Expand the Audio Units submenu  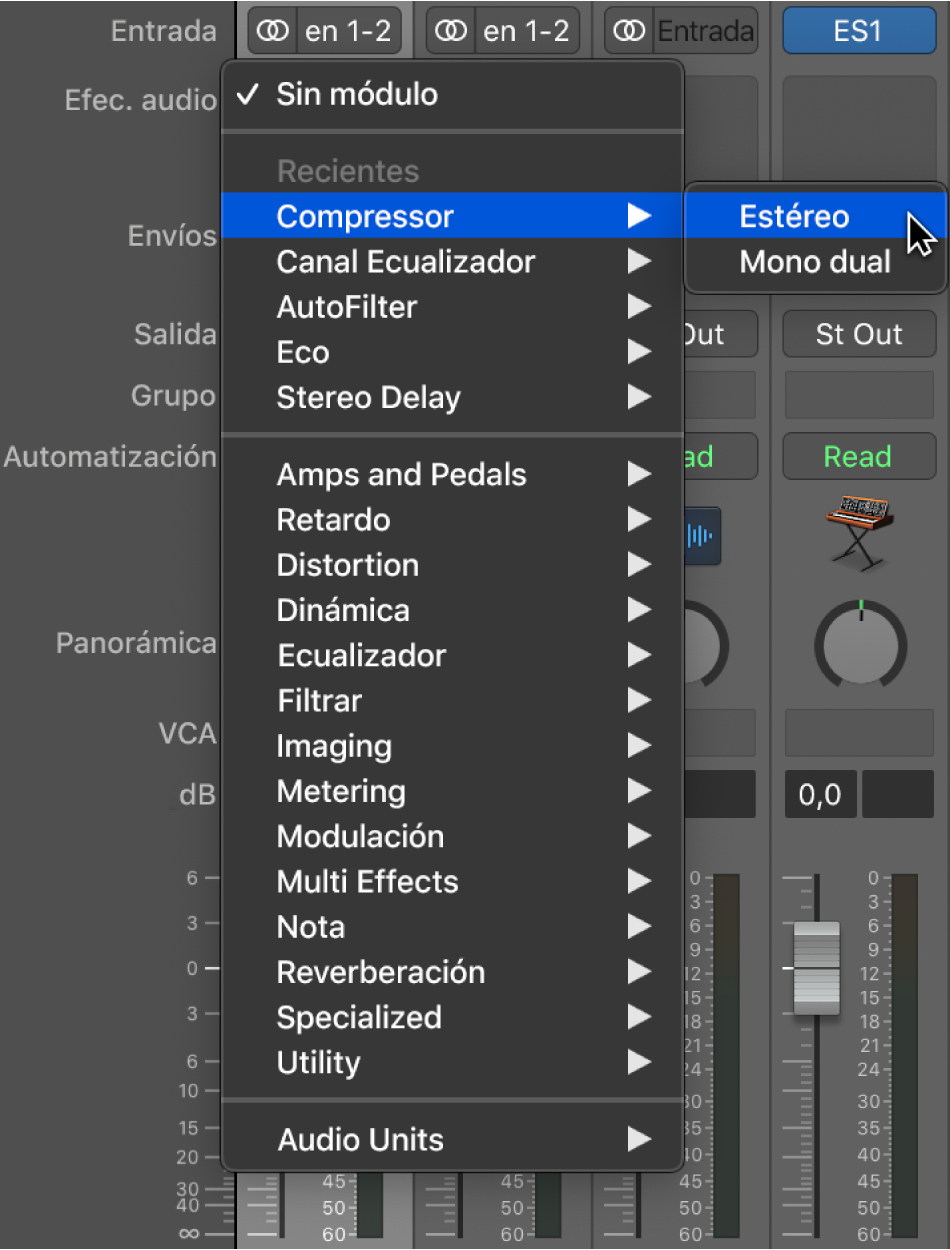[x=360, y=1140]
